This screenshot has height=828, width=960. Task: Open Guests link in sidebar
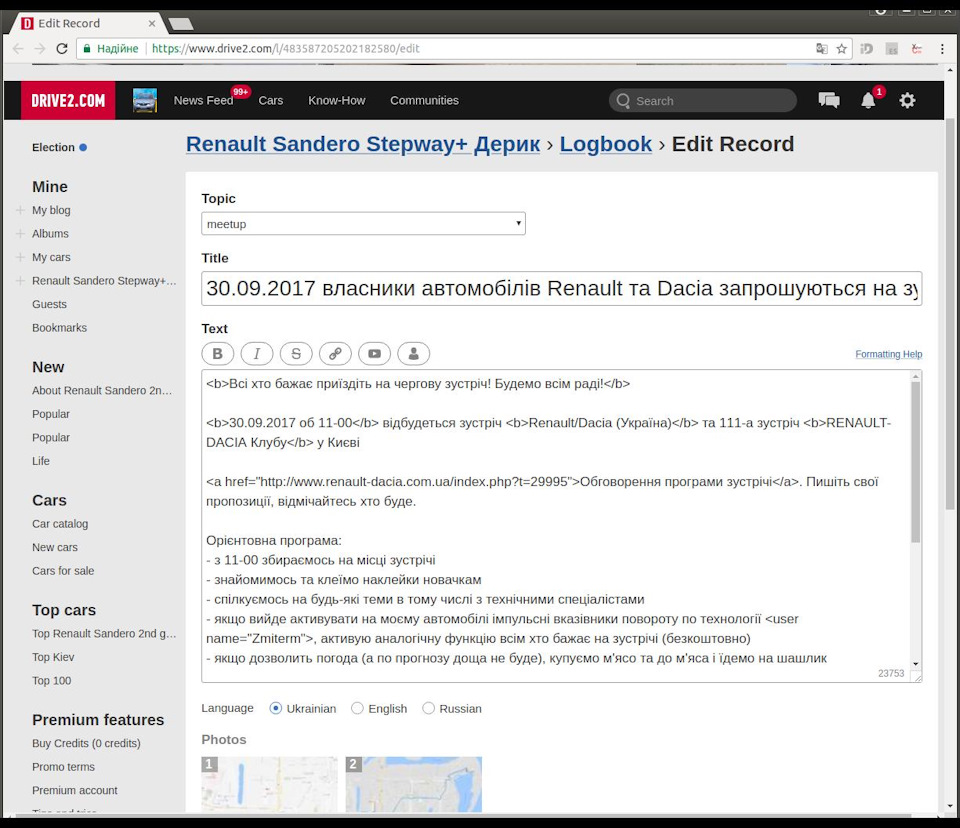click(49, 304)
